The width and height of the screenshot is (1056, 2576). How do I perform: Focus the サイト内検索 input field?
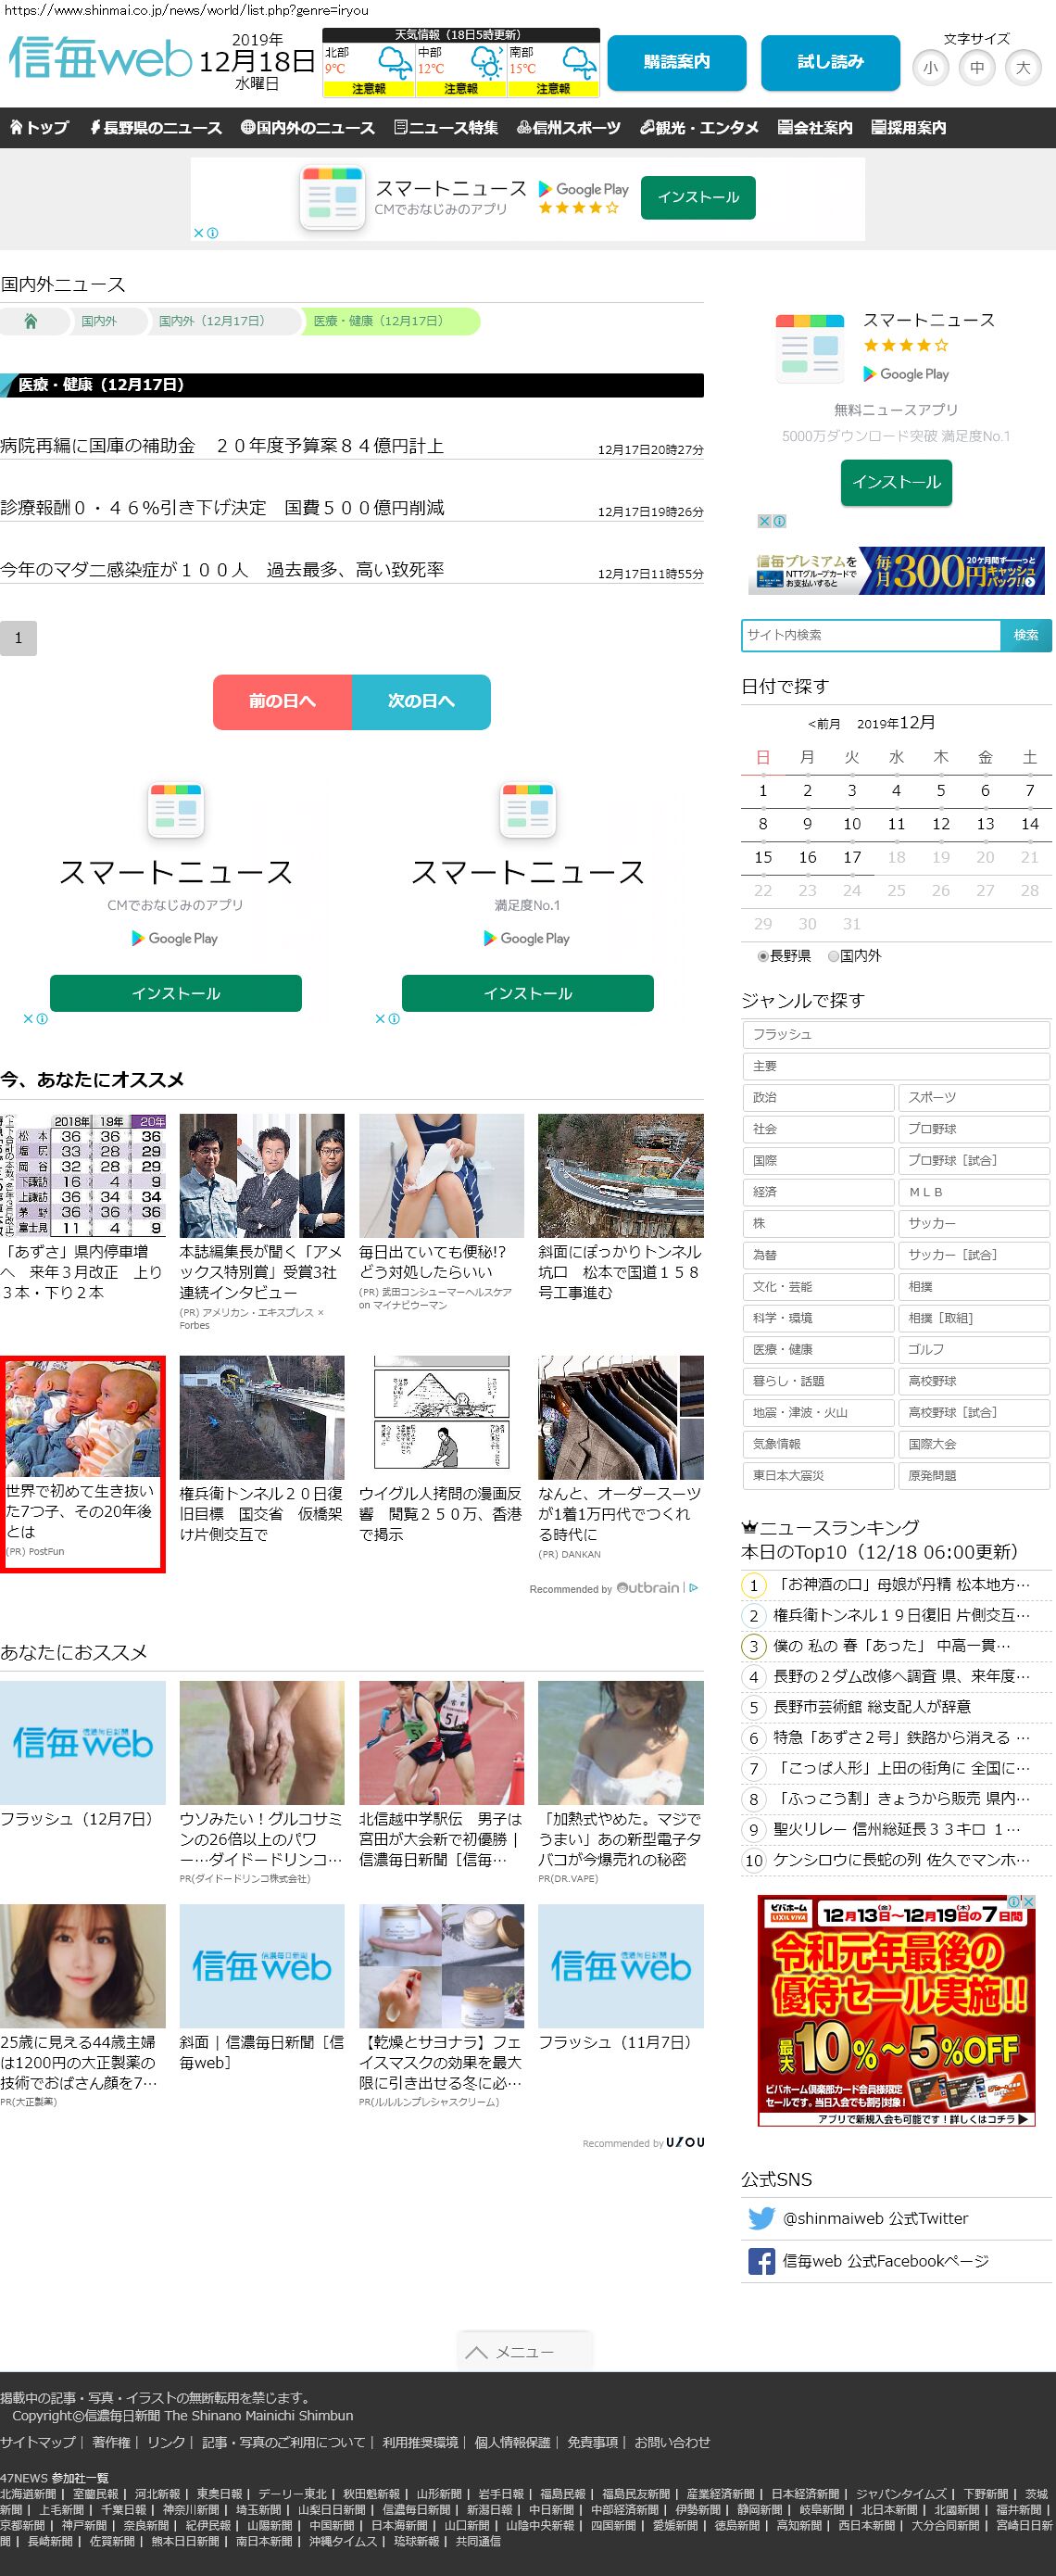point(870,635)
